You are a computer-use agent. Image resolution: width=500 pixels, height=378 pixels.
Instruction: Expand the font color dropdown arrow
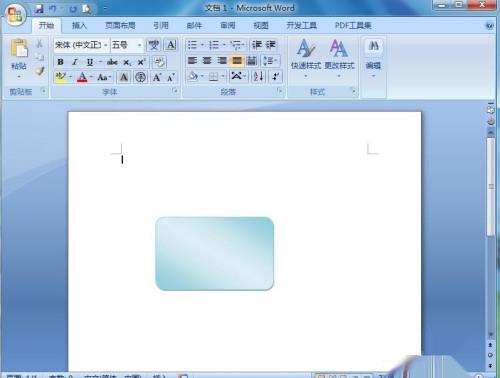91,77
